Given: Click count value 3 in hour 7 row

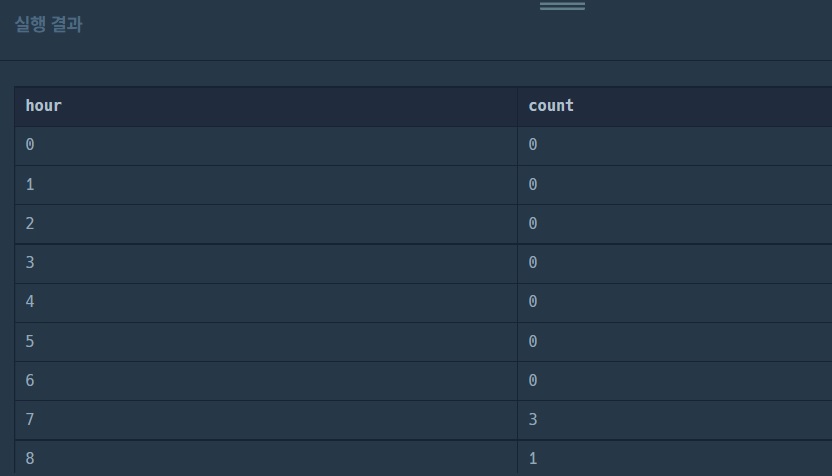Looking at the screenshot, I should pyautogui.click(x=675, y=420).
